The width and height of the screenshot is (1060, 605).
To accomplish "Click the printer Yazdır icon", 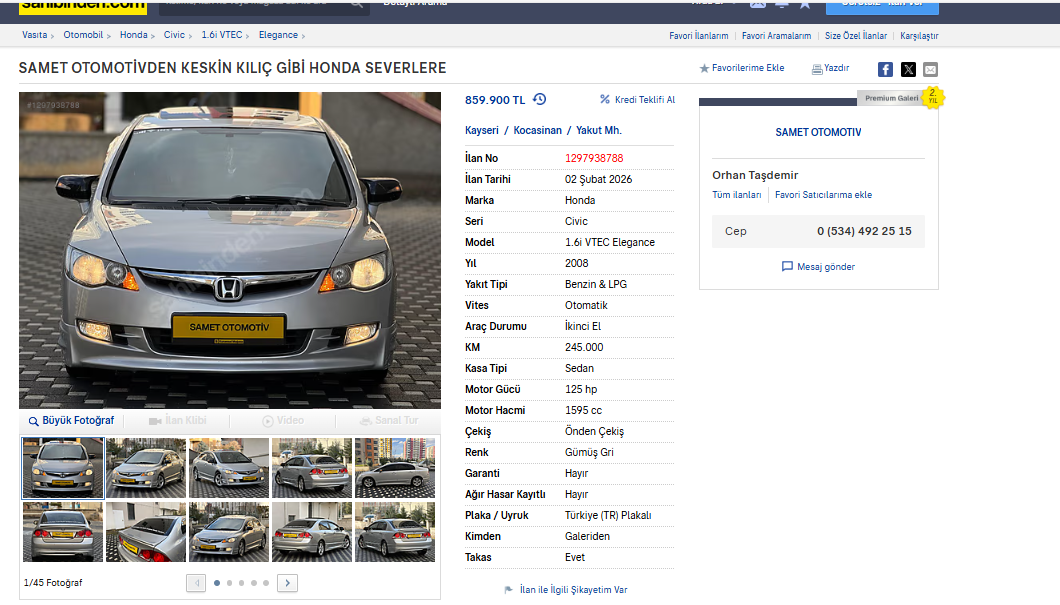I will tap(817, 69).
